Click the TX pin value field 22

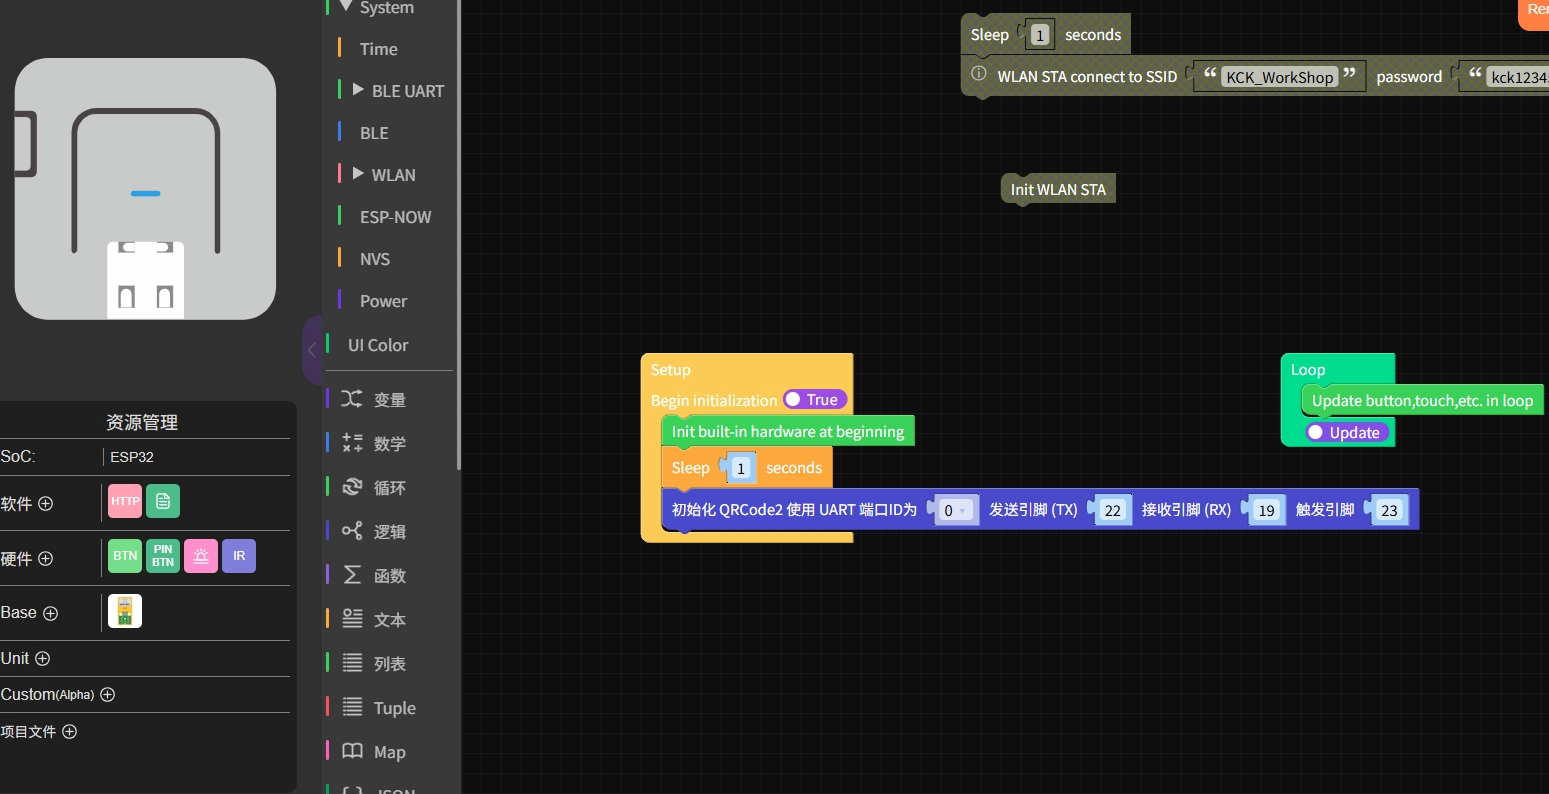pos(1112,511)
